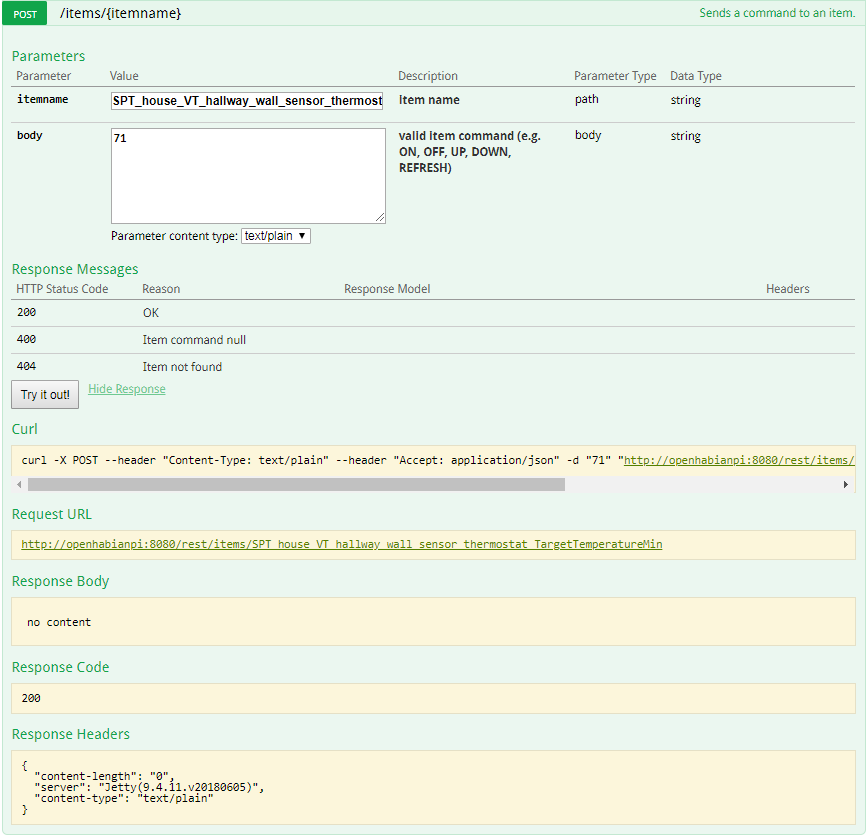Click the green POST method badge
This screenshot has width=867, height=836.
pos(25,14)
